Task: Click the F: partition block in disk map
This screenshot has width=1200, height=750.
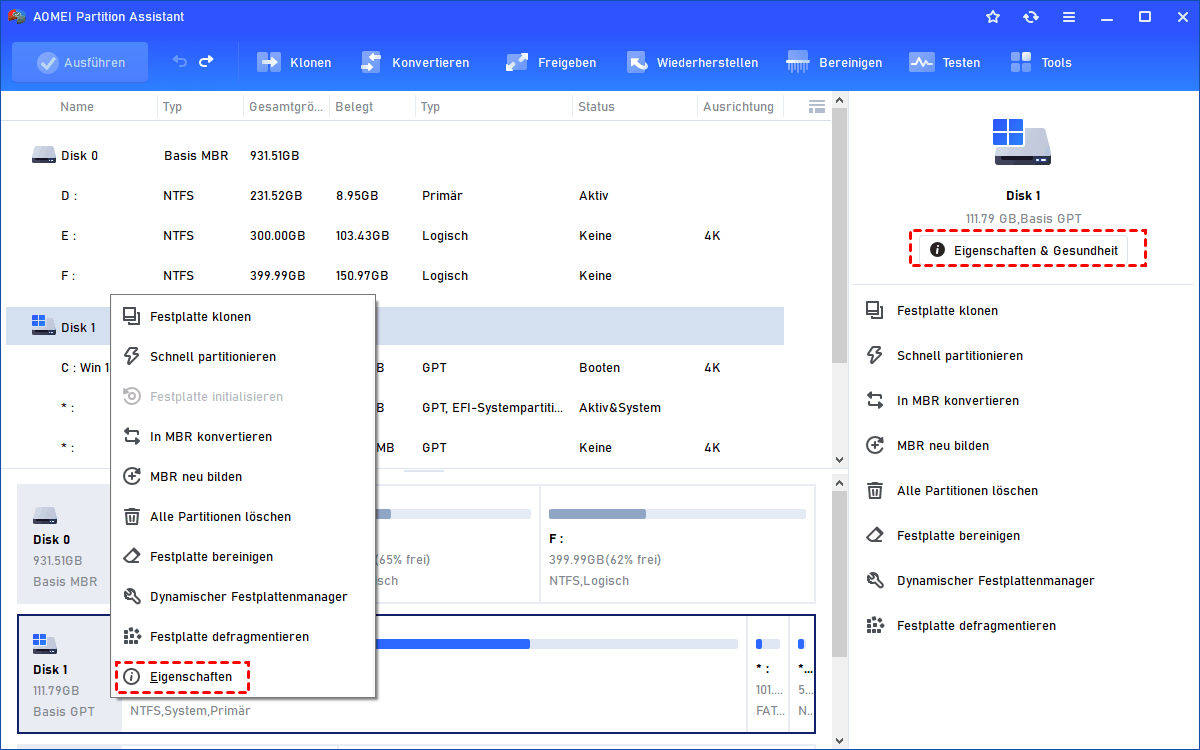Action: (x=677, y=545)
